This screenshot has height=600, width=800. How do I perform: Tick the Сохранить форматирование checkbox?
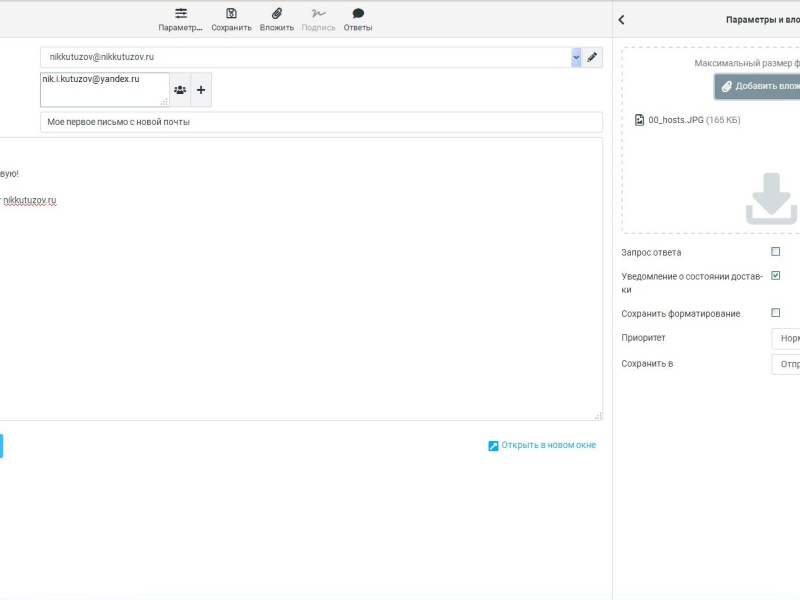[x=776, y=312]
